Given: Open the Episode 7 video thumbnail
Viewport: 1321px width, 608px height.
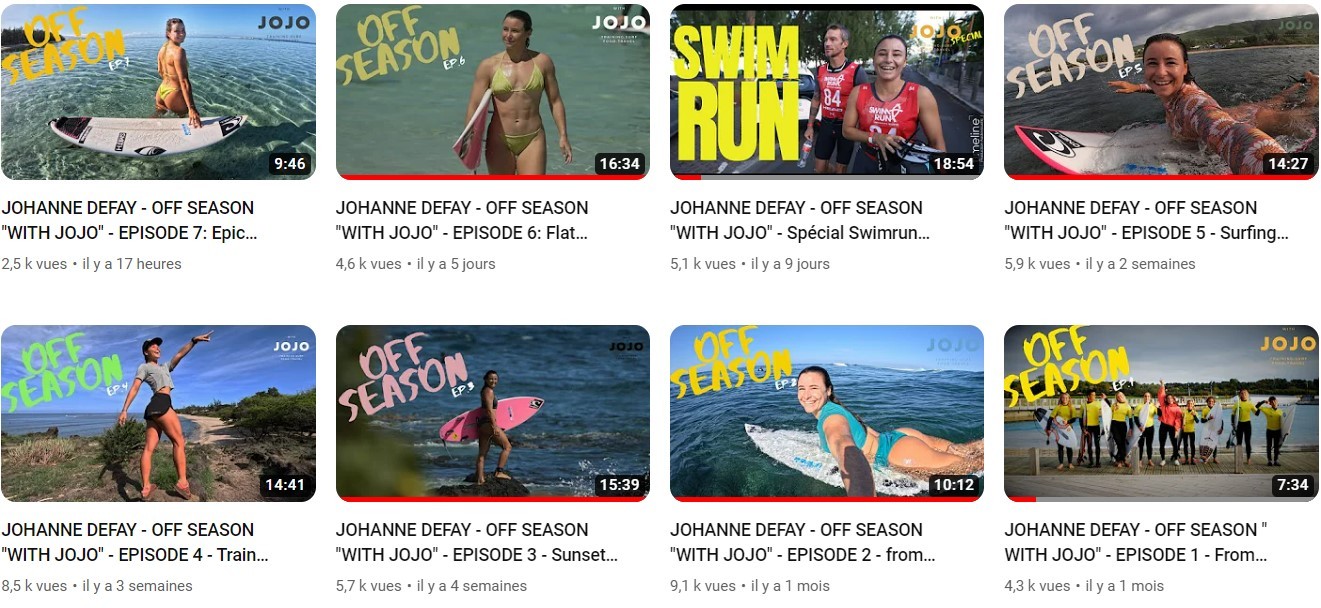Looking at the screenshot, I should [x=158, y=92].
